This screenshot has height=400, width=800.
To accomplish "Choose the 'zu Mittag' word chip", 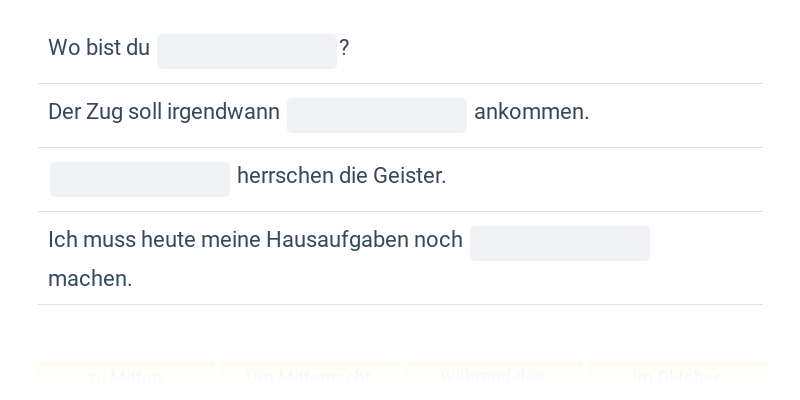I will (x=125, y=378).
